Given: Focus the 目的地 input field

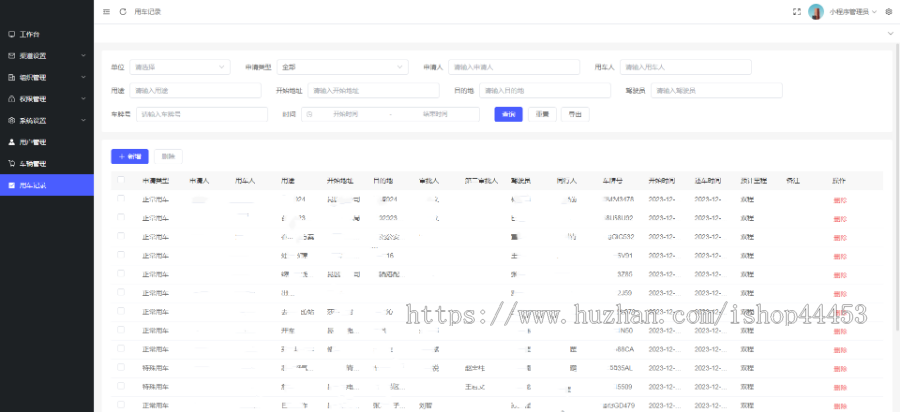Looking at the screenshot, I should [x=545, y=91].
